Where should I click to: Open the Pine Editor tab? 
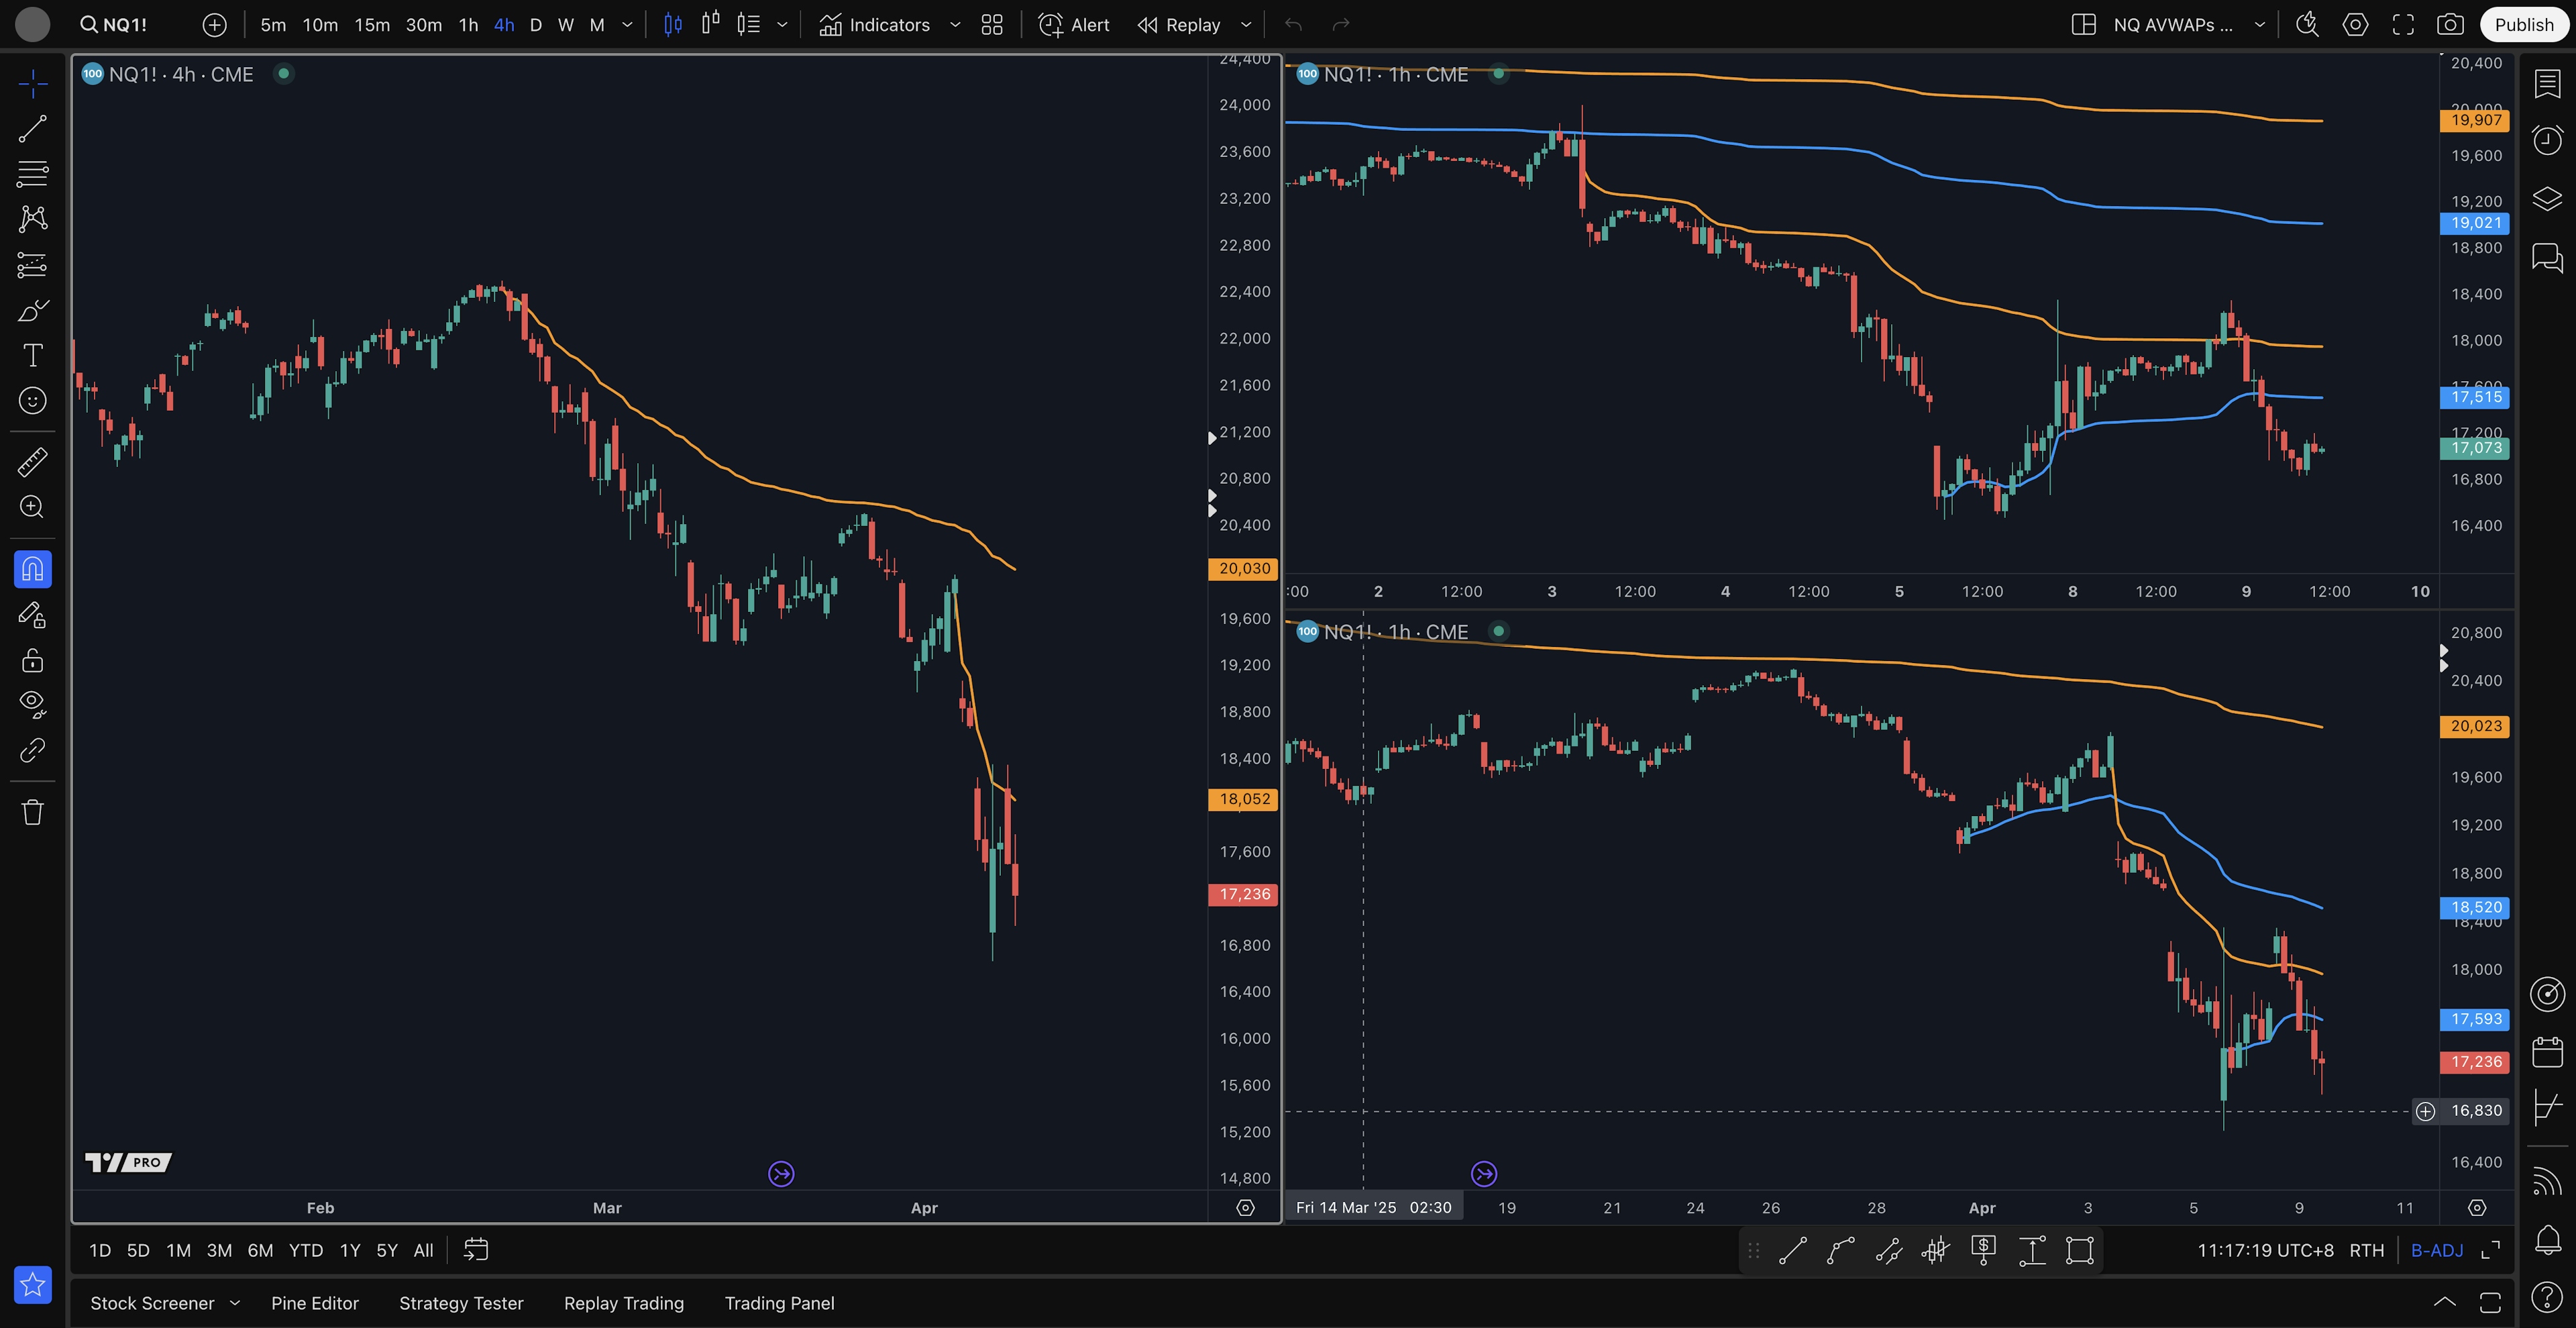click(314, 1303)
